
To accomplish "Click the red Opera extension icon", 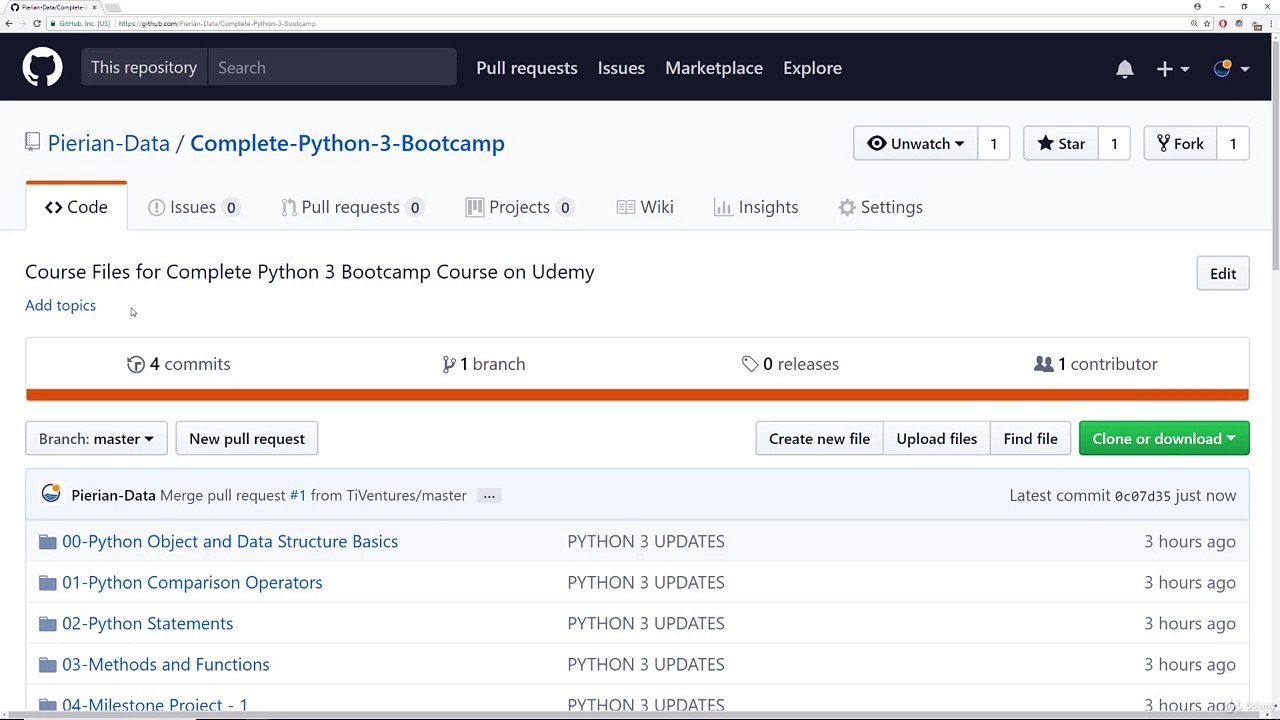I will click(1223, 23).
